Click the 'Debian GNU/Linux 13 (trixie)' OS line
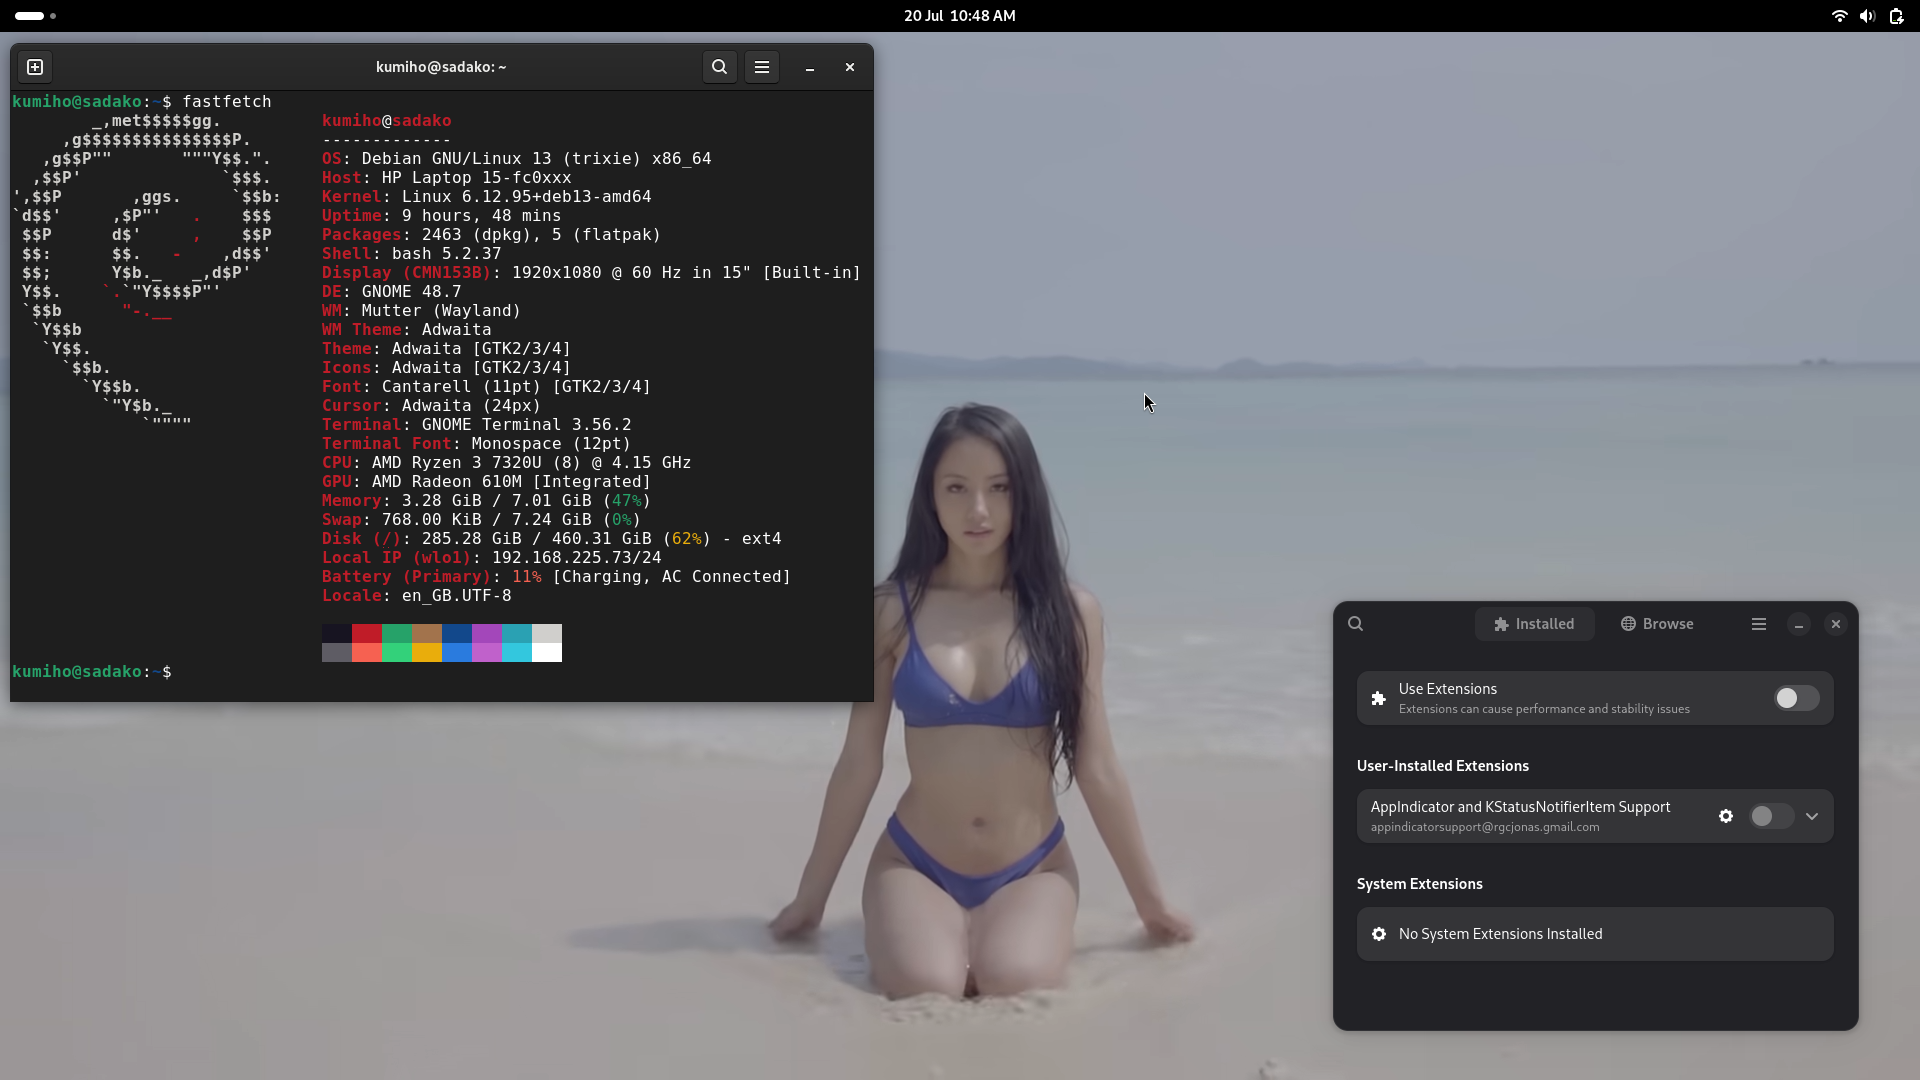 [516, 159]
